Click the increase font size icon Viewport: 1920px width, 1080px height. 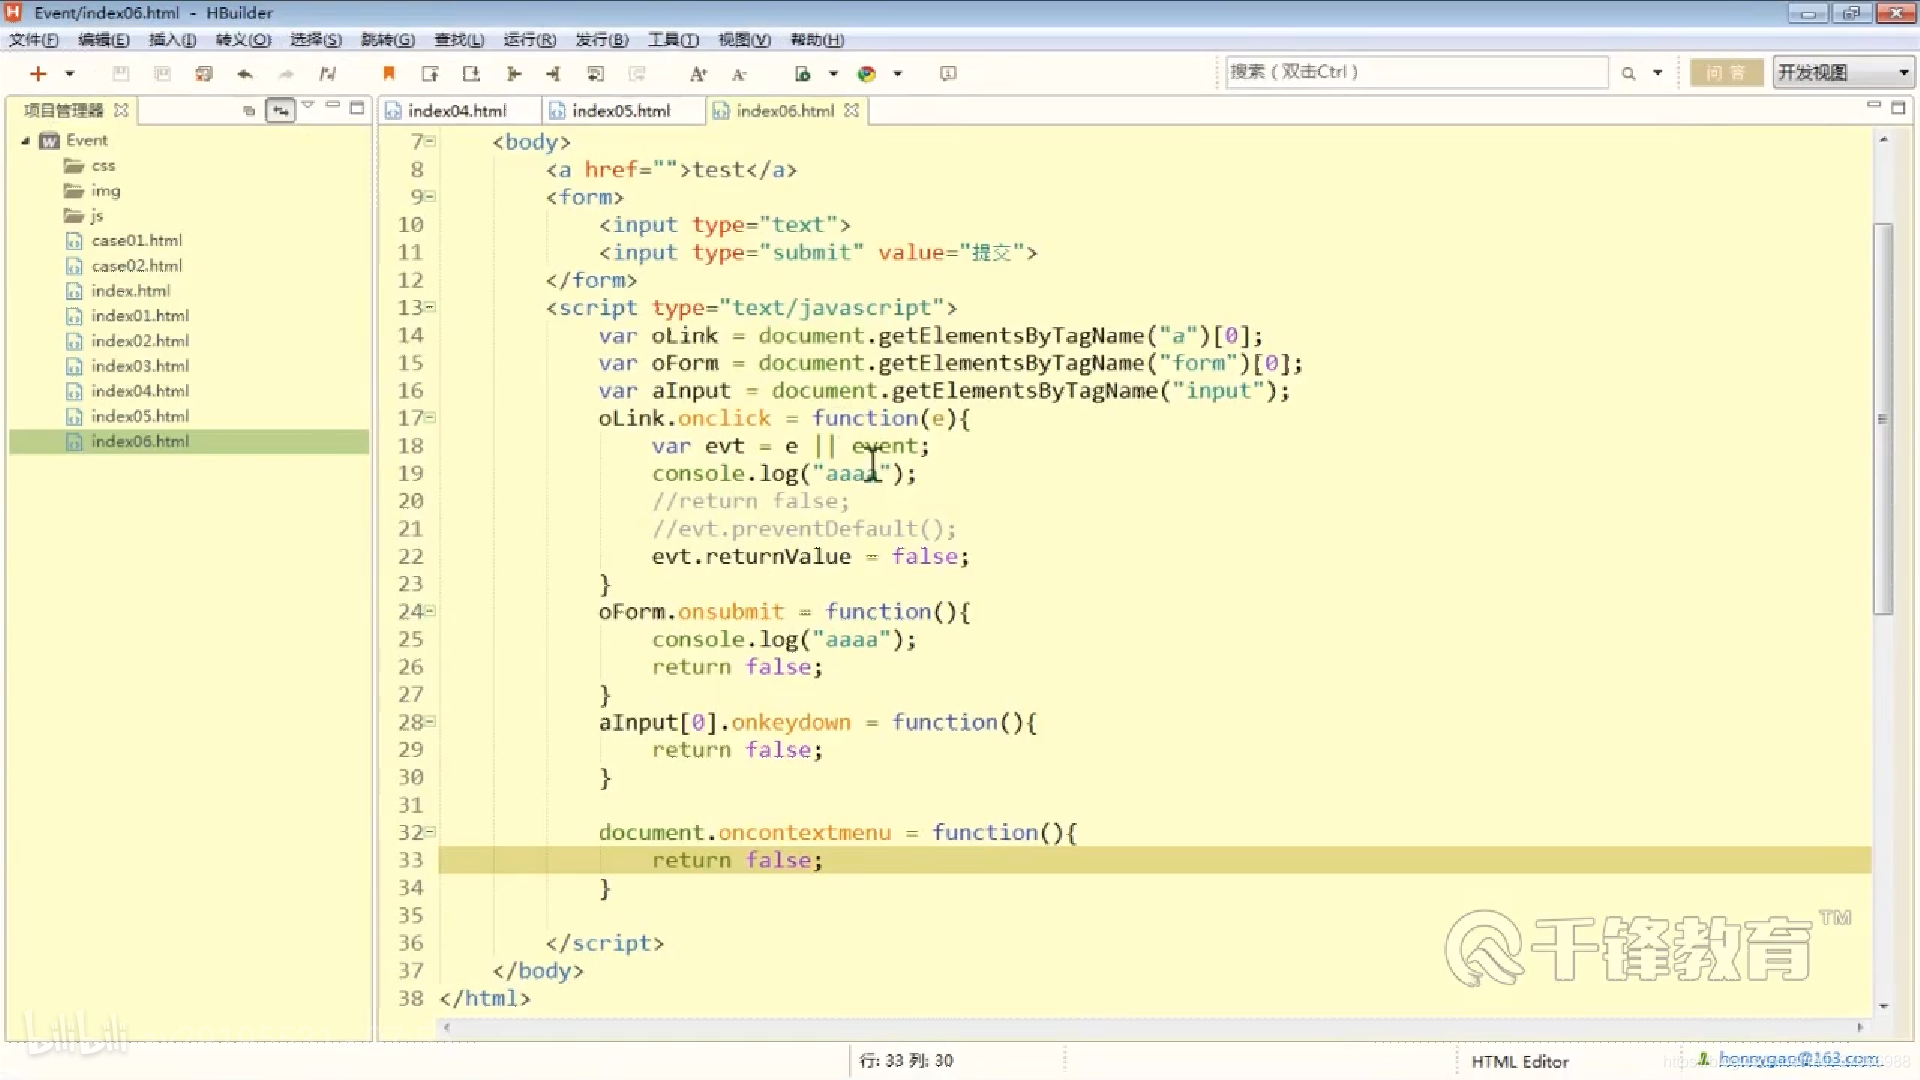coord(698,73)
